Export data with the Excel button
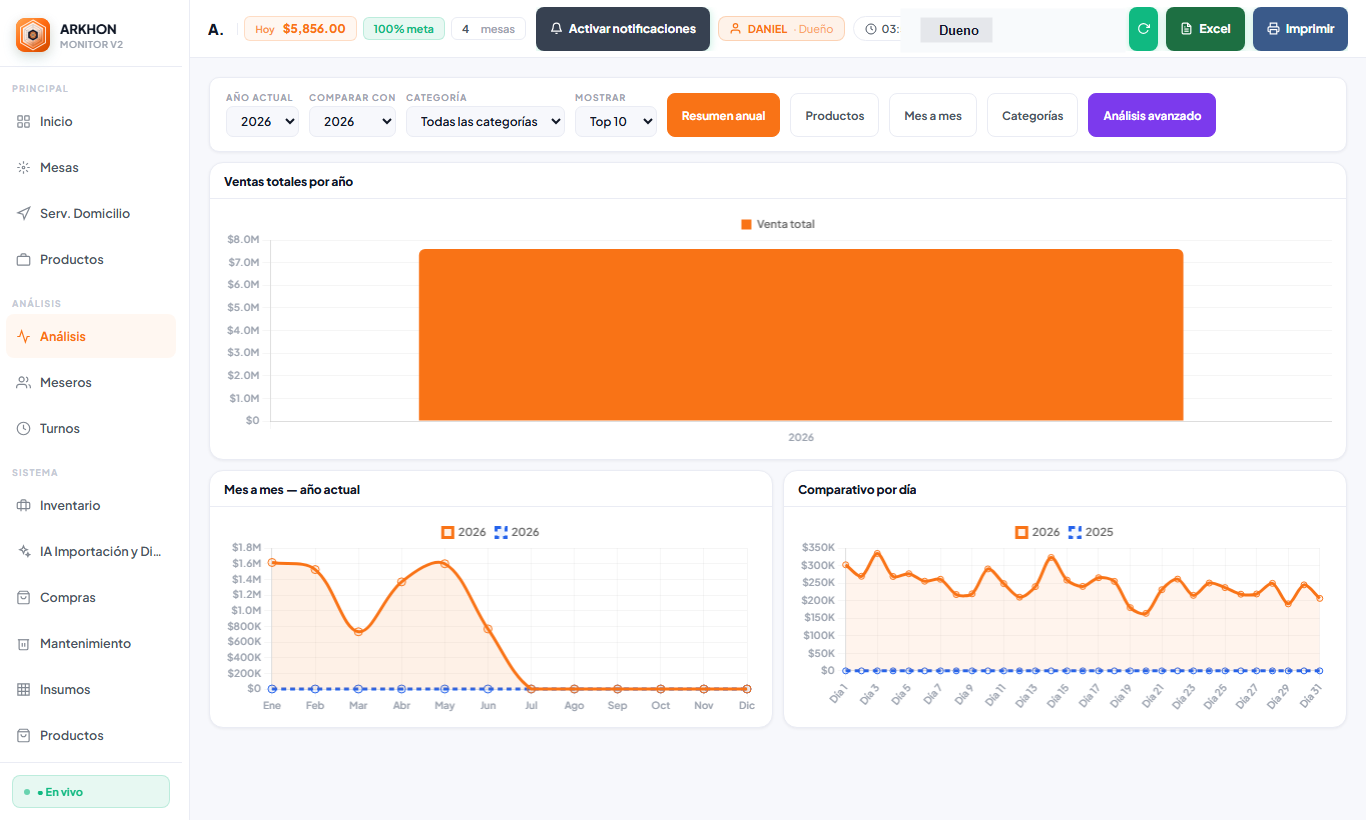Viewport: 1366px width, 820px height. [x=1205, y=29]
